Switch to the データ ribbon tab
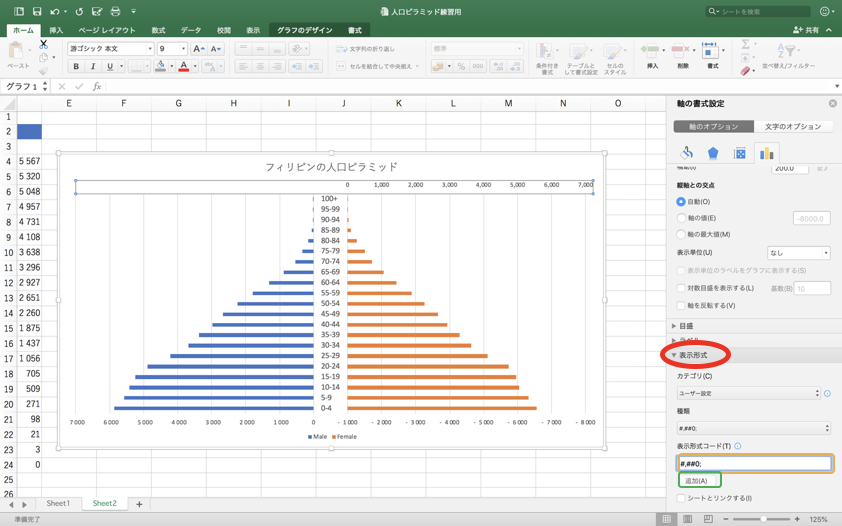This screenshot has width=842, height=526. [x=191, y=31]
